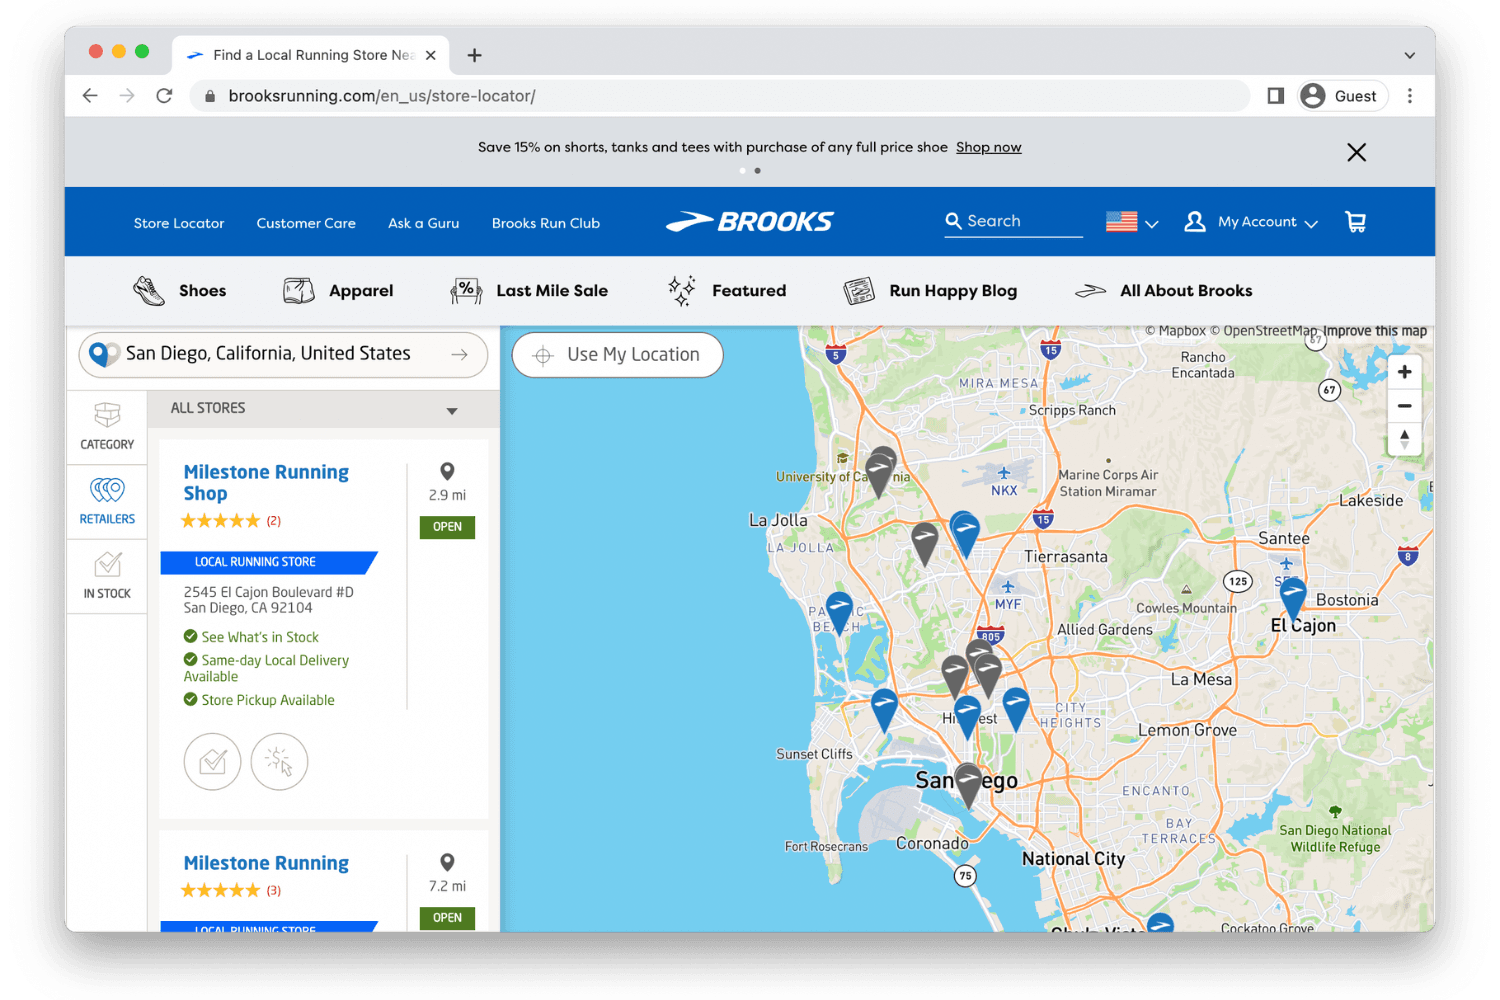Click the Run Happy Blog newspaper icon
The image size is (1500, 1000).
pos(859,291)
